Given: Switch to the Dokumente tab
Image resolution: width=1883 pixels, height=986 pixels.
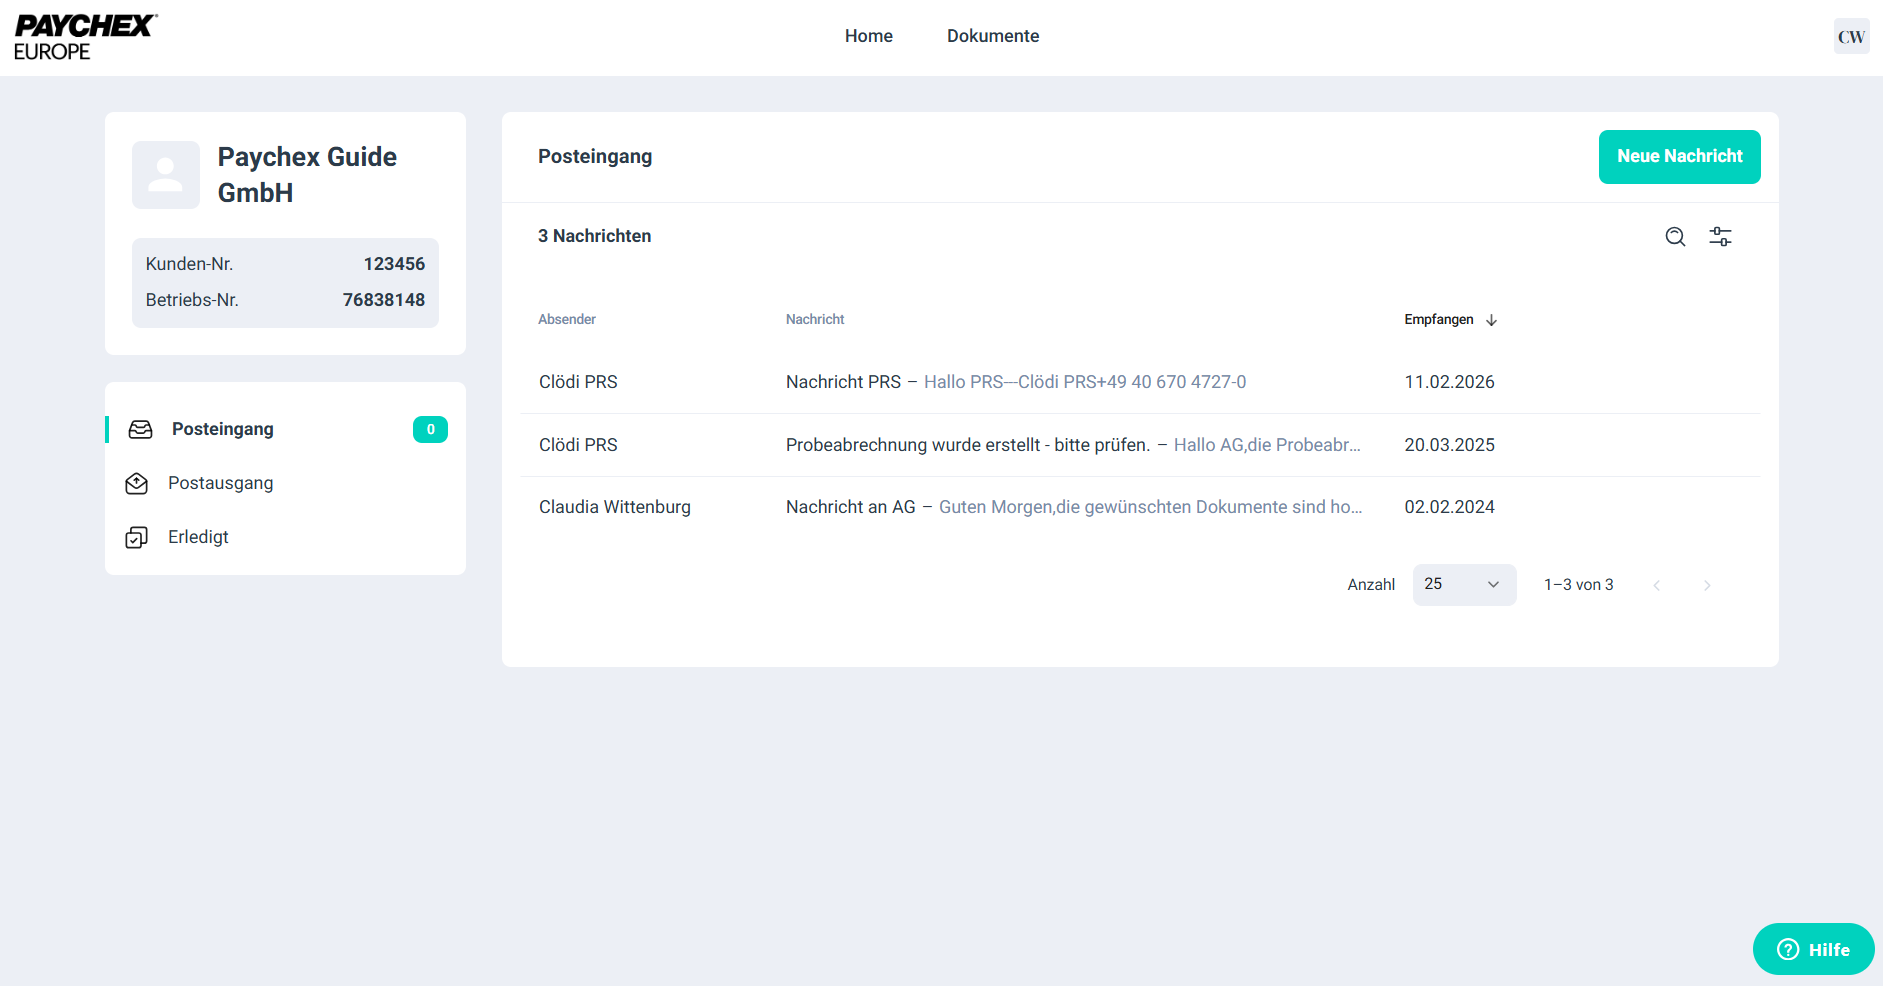Looking at the screenshot, I should (992, 36).
